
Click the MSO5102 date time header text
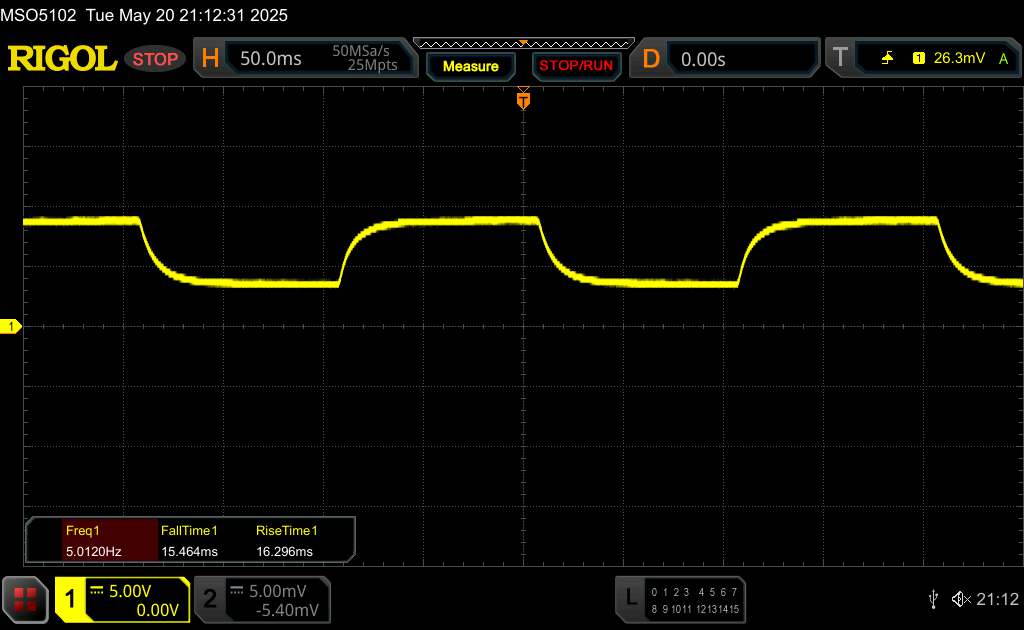[144, 15]
